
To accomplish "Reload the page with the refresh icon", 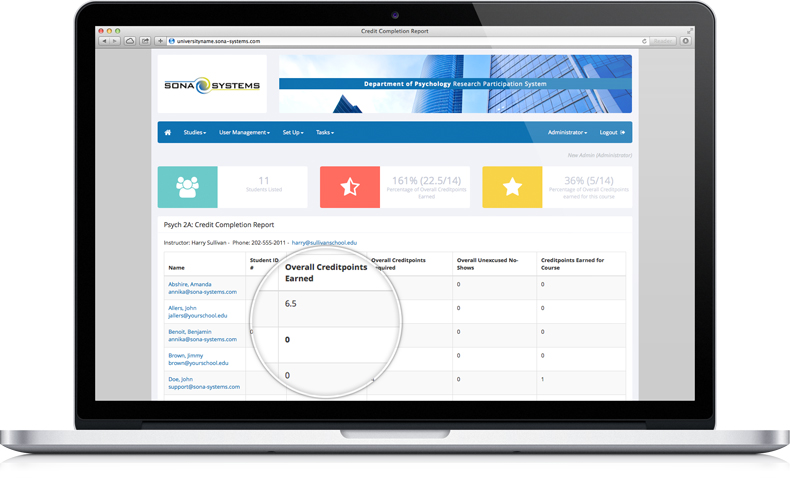I will coord(644,41).
